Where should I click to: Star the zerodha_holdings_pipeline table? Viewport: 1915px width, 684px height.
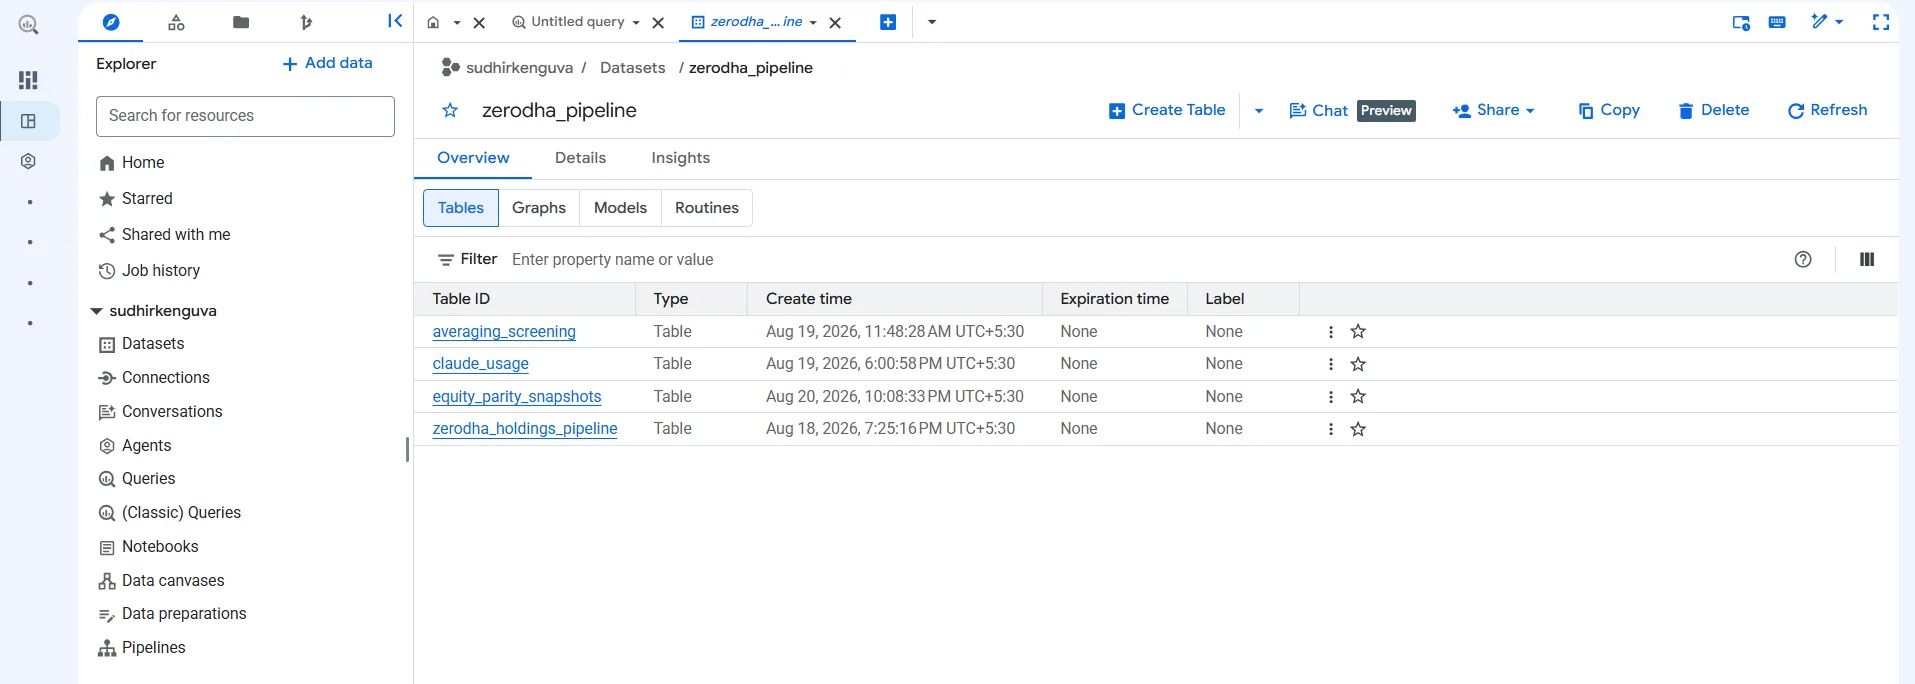1358,429
